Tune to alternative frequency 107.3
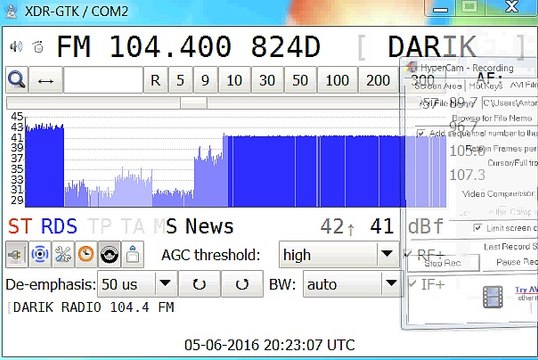The width and height of the screenshot is (538, 360). 467,175
